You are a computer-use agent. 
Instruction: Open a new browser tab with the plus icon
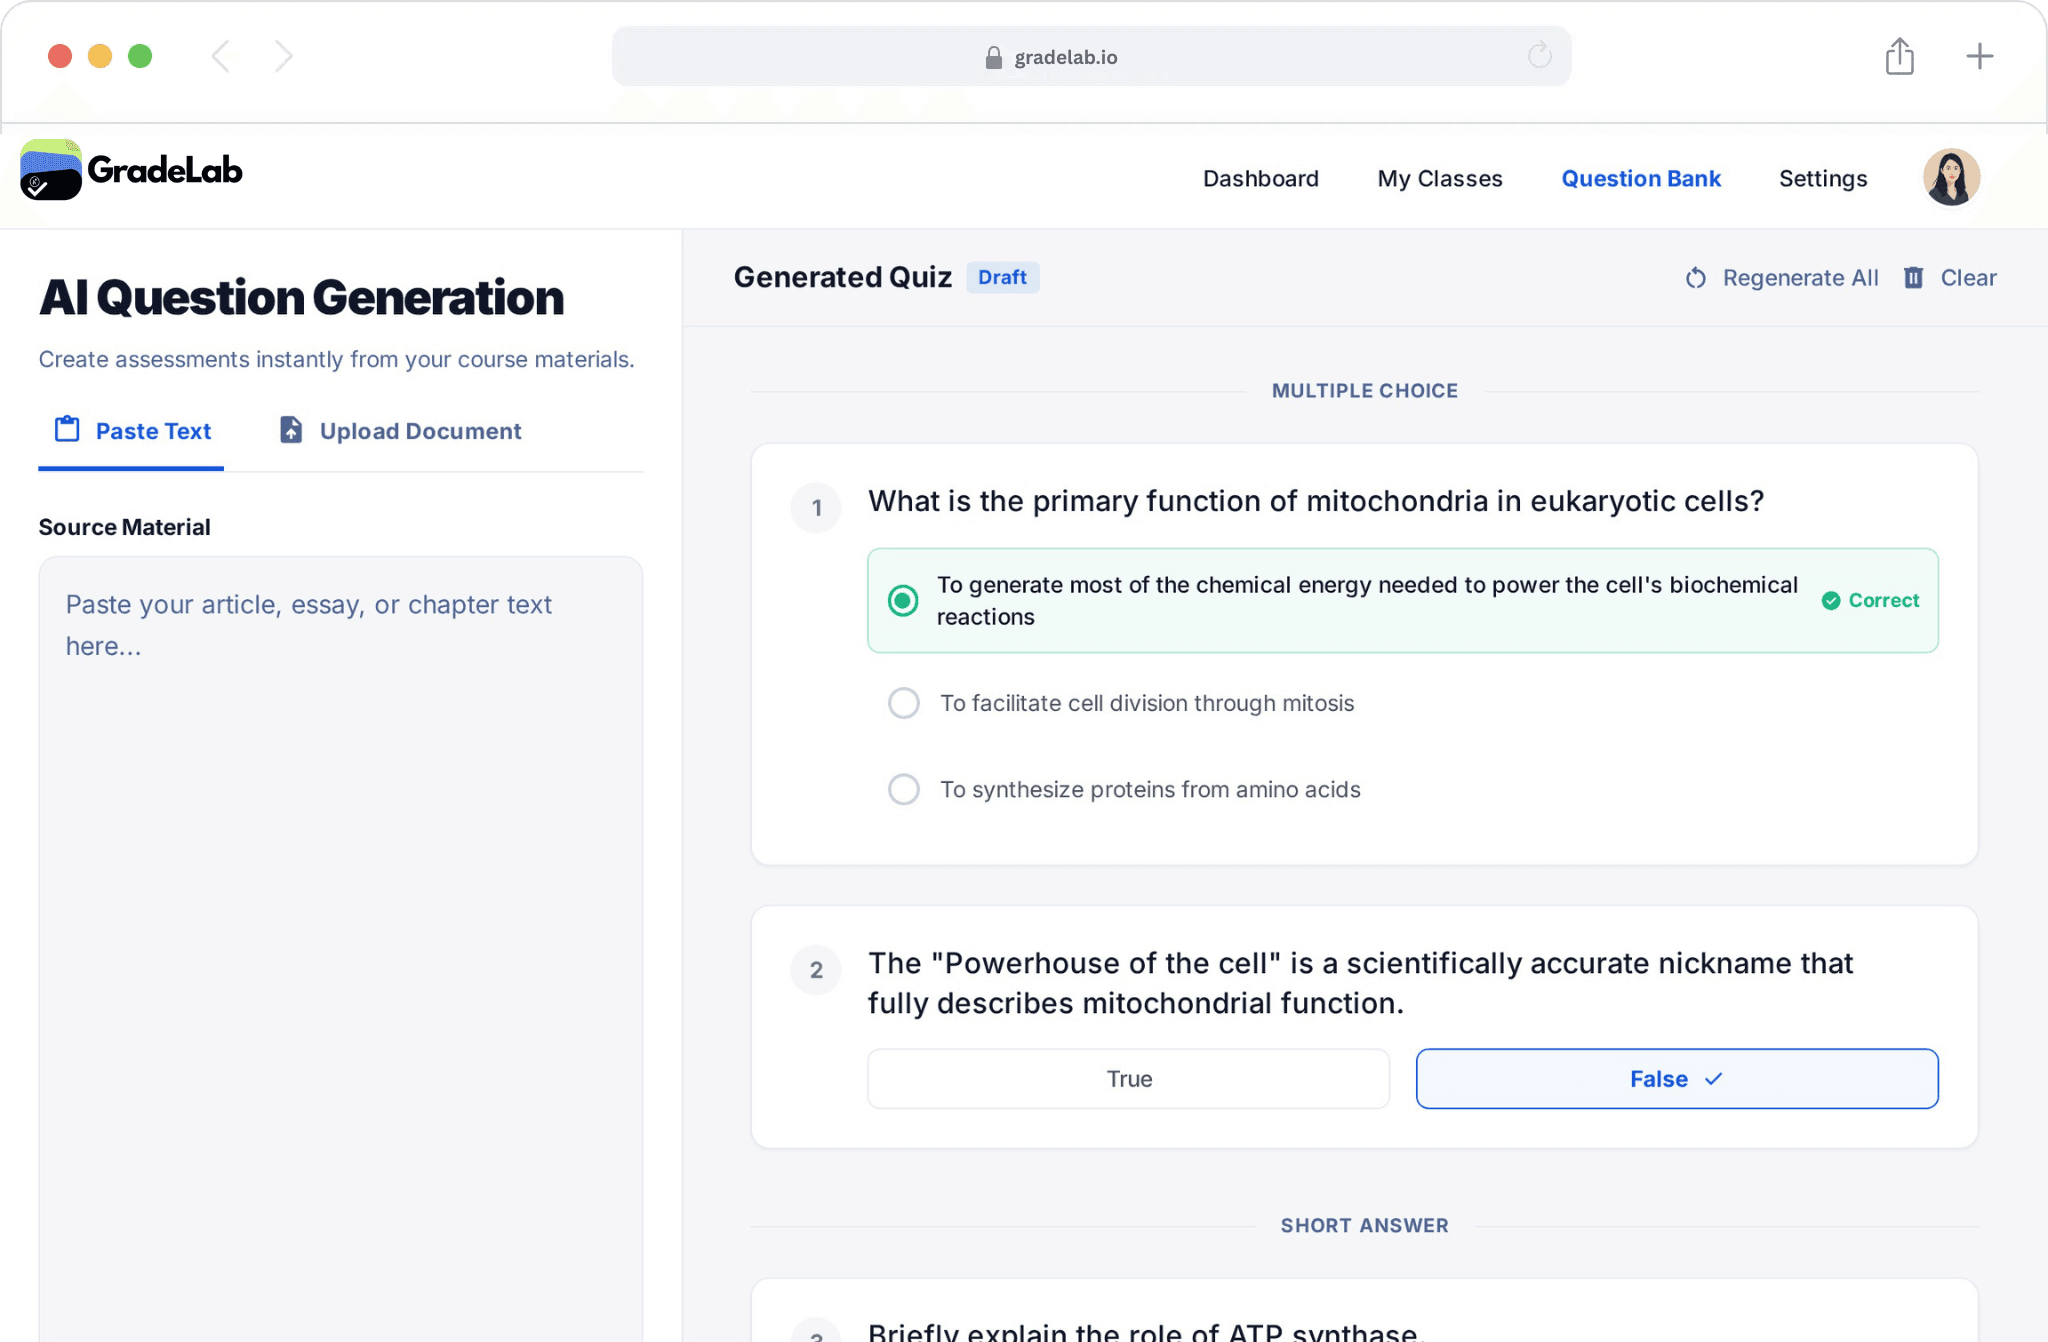coord(1979,56)
